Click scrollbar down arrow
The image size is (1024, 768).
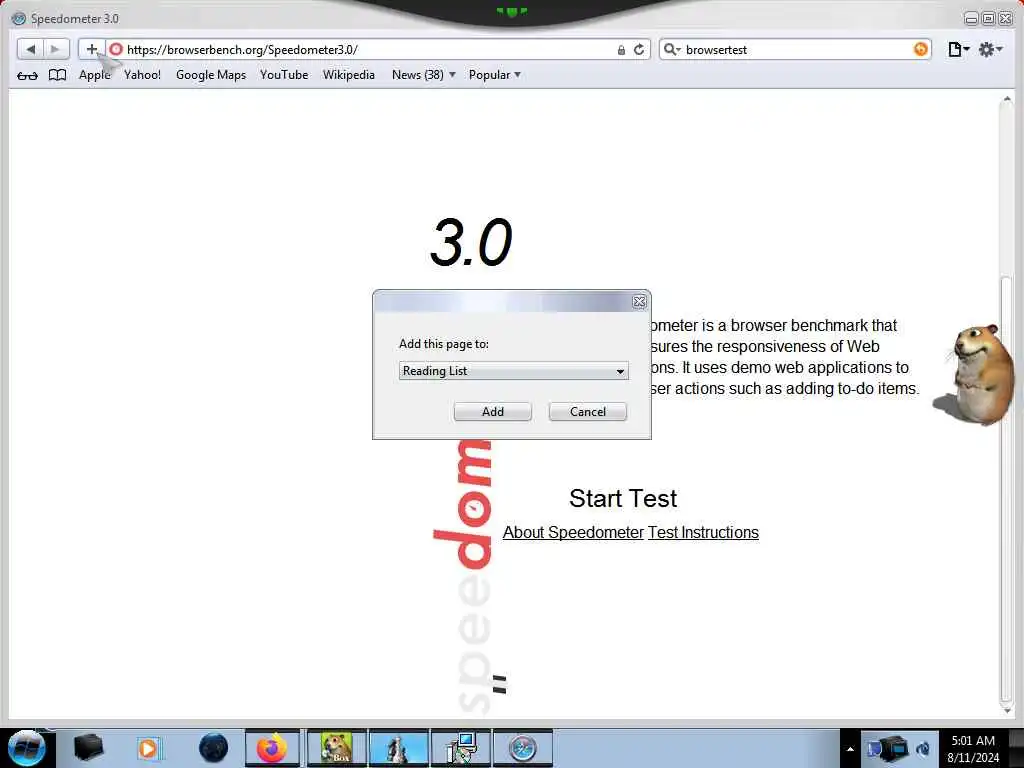point(1006,709)
